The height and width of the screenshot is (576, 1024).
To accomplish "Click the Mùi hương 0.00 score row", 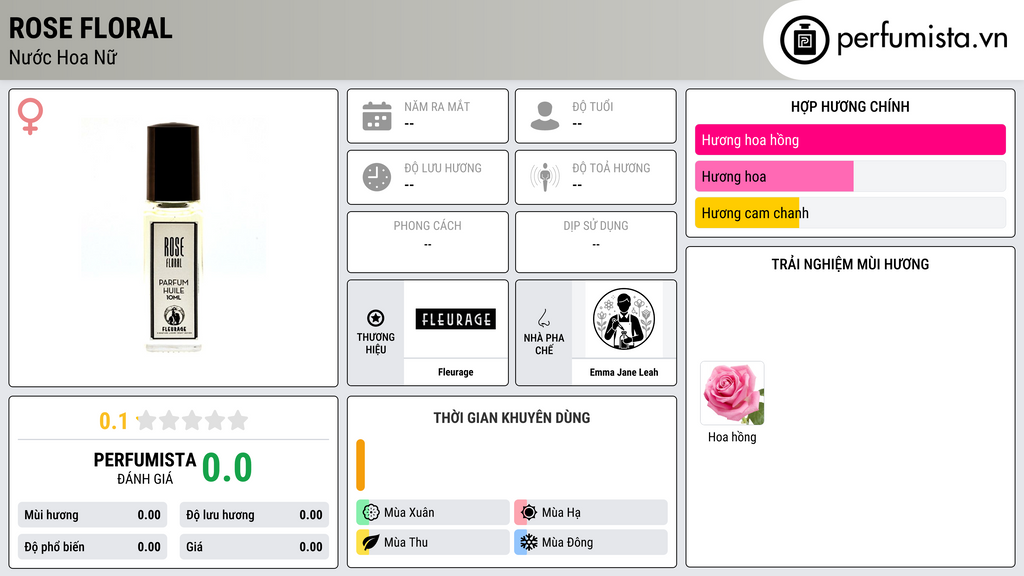I will [92, 515].
